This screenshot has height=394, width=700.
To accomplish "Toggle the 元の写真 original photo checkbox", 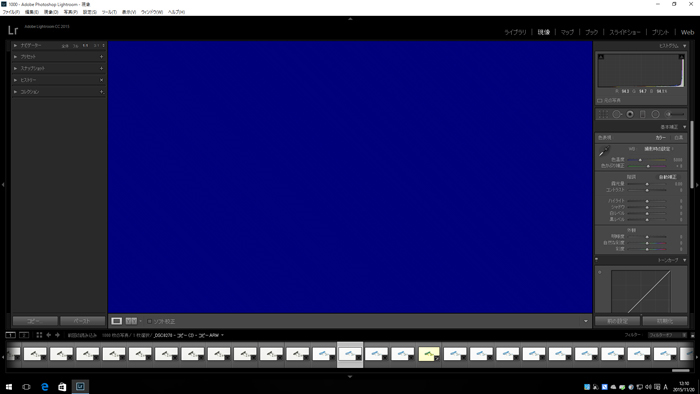I will click(600, 100).
